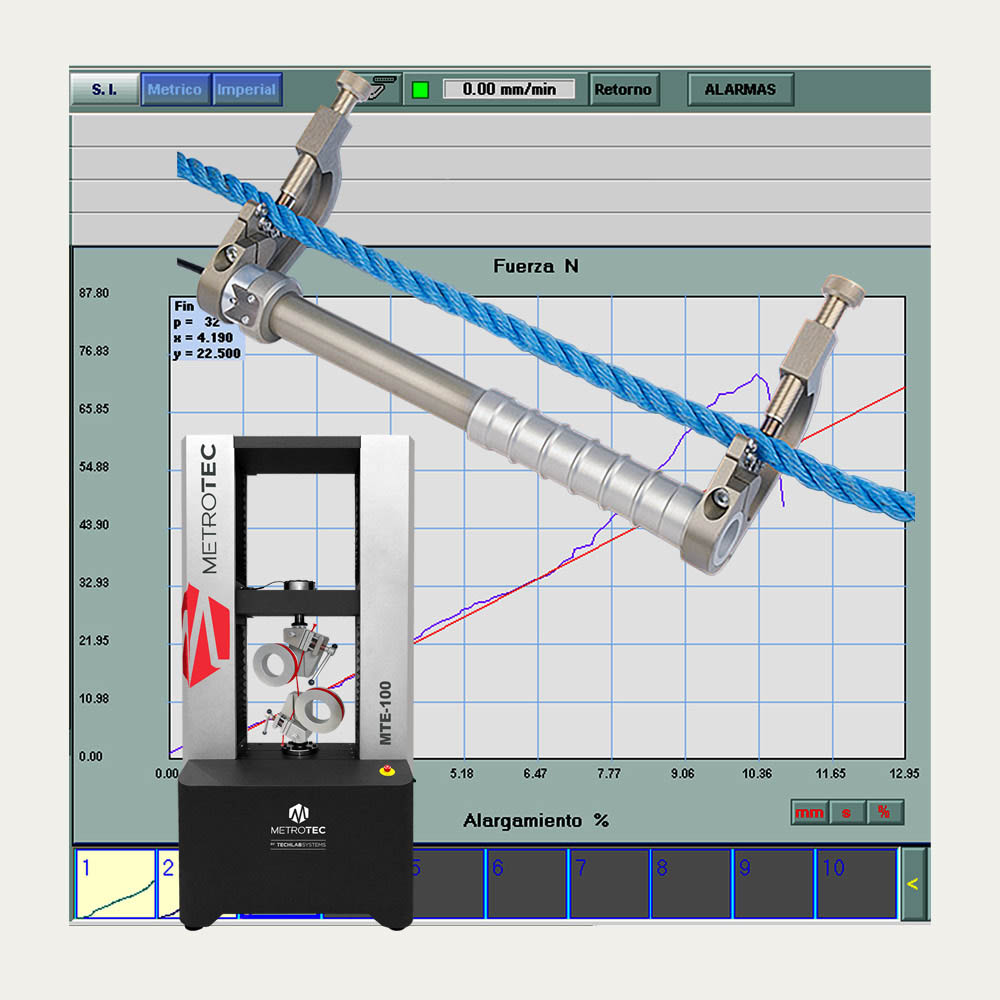This screenshot has height=1000, width=1000.
Task: Switch units to Metrico
Action: tap(174, 89)
